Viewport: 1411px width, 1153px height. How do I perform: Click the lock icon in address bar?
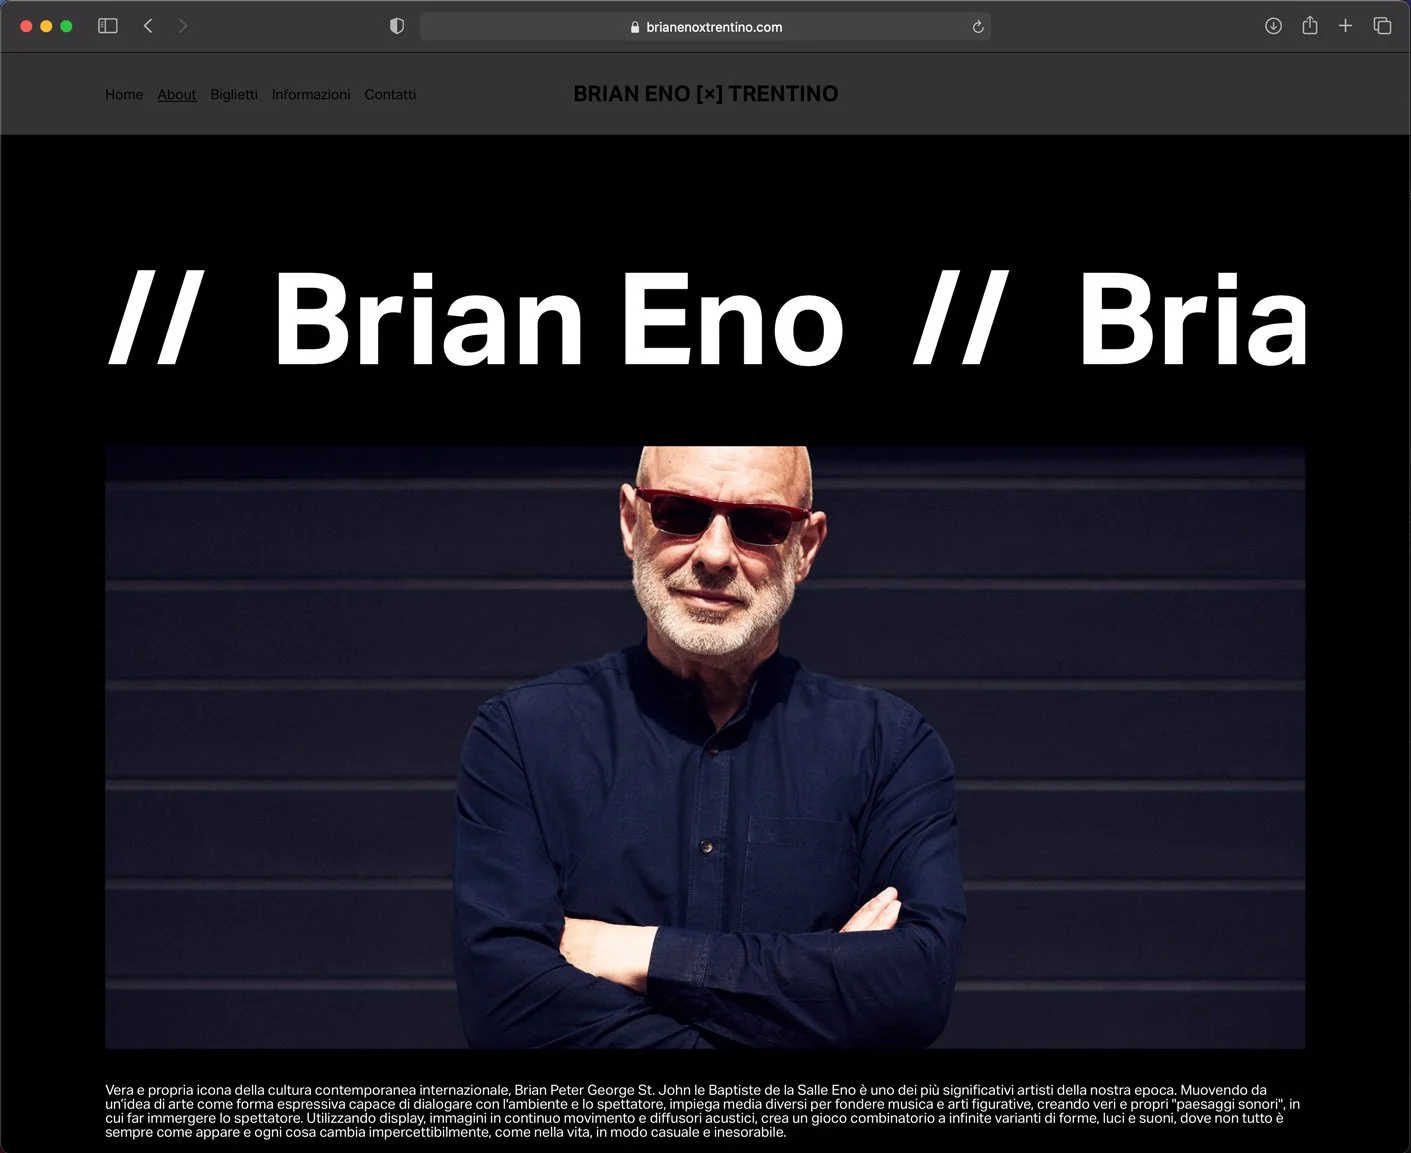tap(635, 27)
